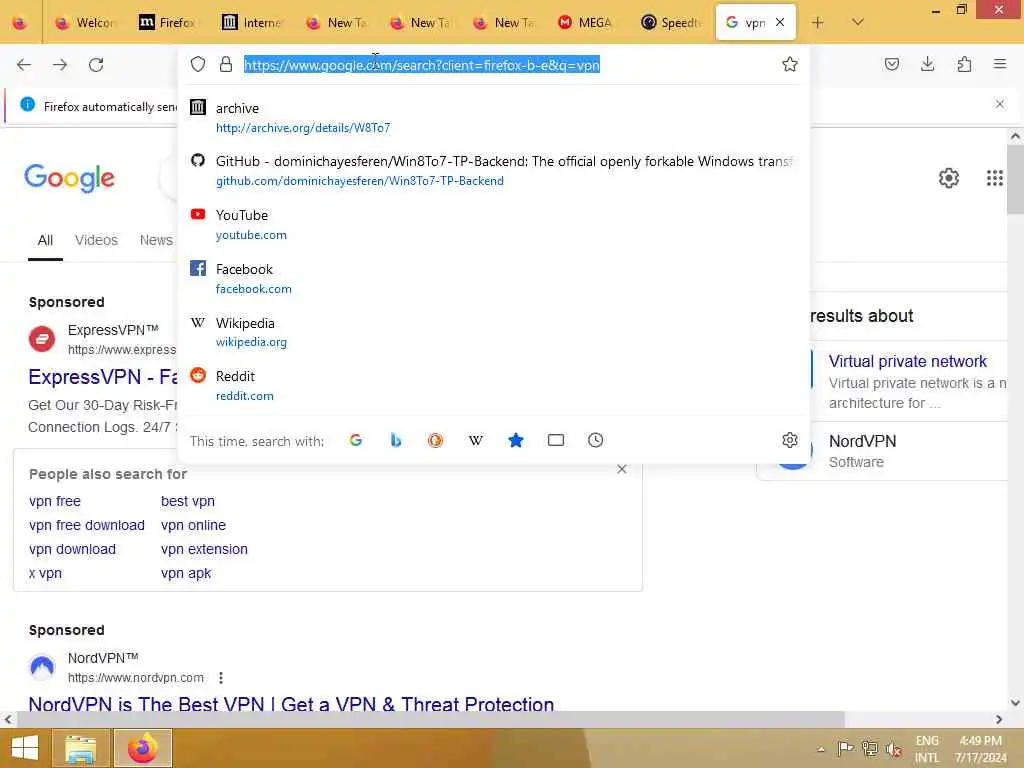Image resolution: width=1024 pixels, height=768 pixels.
Task: Switch to Videos search results
Action: pos(96,240)
